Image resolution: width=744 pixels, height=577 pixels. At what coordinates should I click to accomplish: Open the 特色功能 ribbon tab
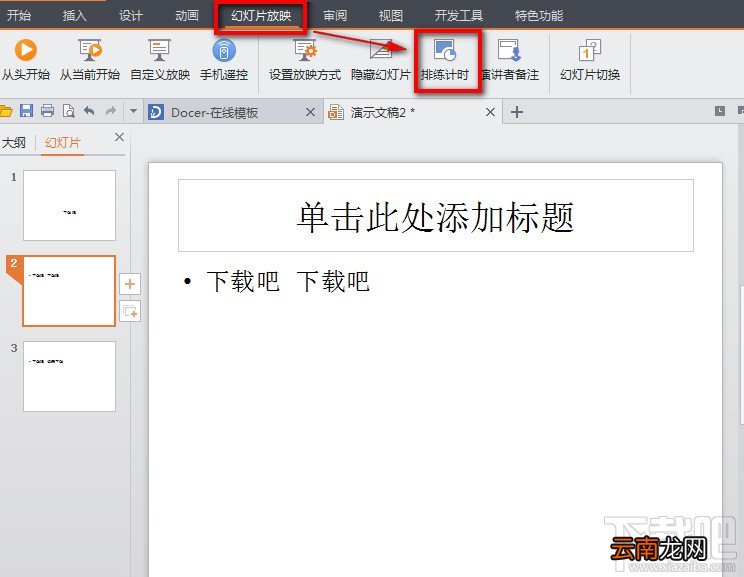click(539, 16)
